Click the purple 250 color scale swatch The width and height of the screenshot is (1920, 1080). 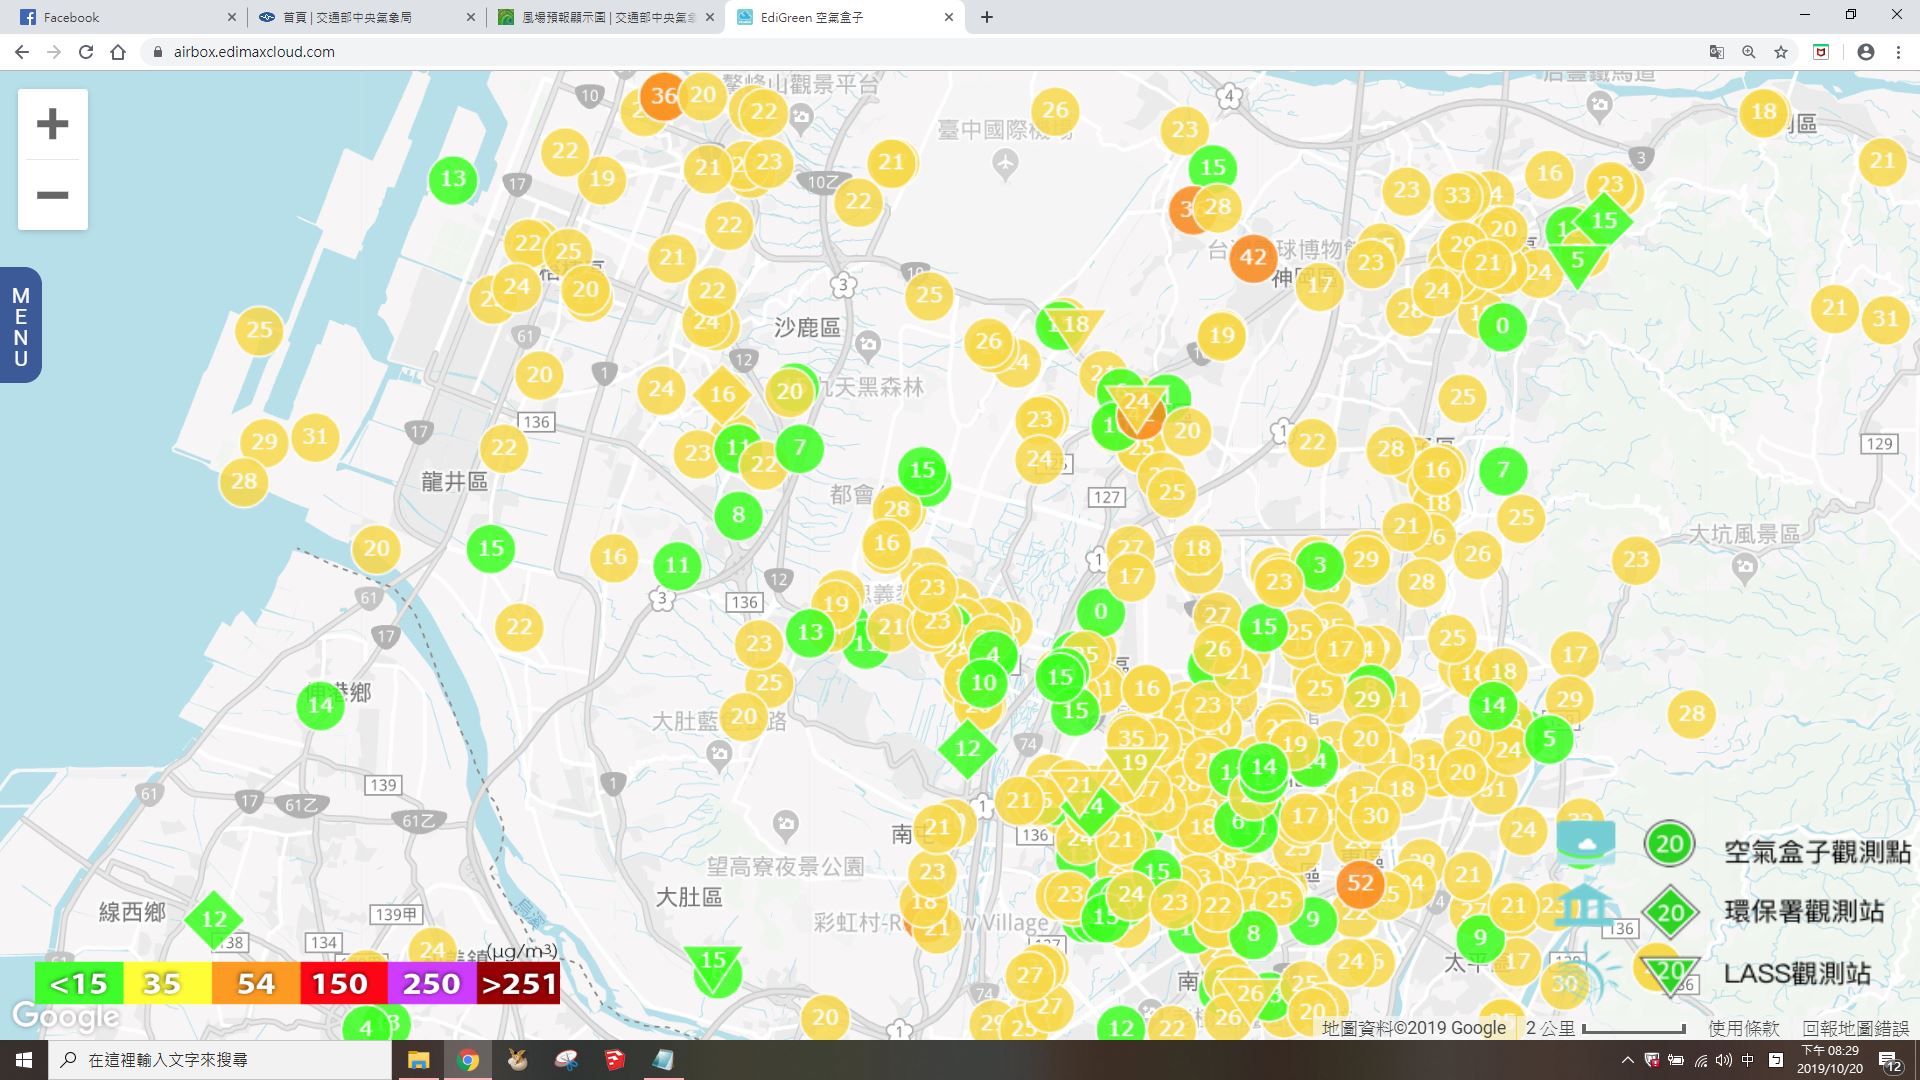pyautogui.click(x=431, y=984)
